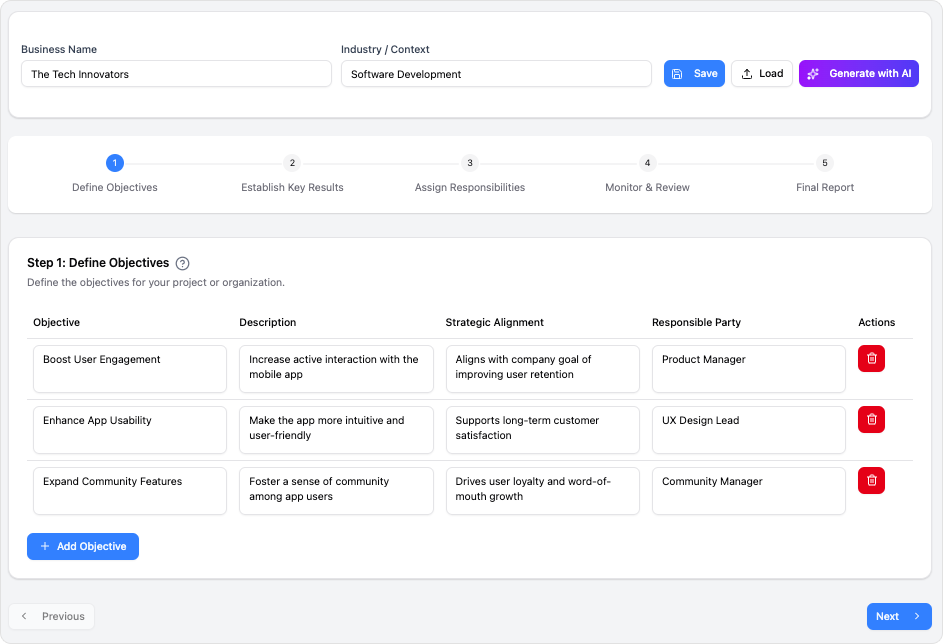This screenshot has height=644, width=943.
Task: Click the Industry / Context label
Action: pyautogui.click(x=385, y=49)
